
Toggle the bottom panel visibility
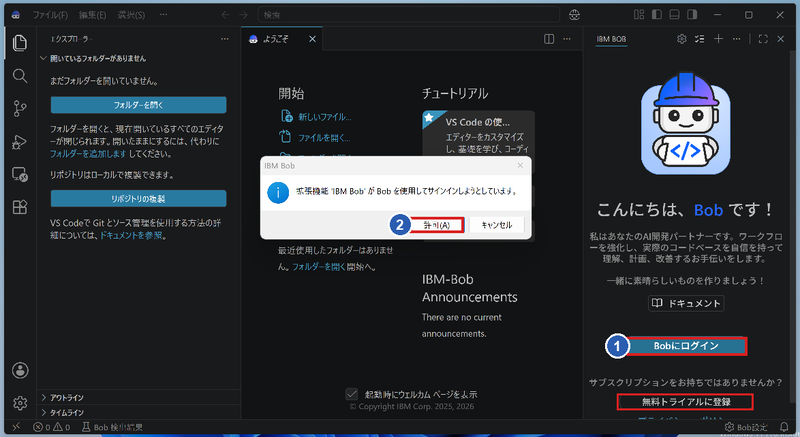[x=674, y=14]
